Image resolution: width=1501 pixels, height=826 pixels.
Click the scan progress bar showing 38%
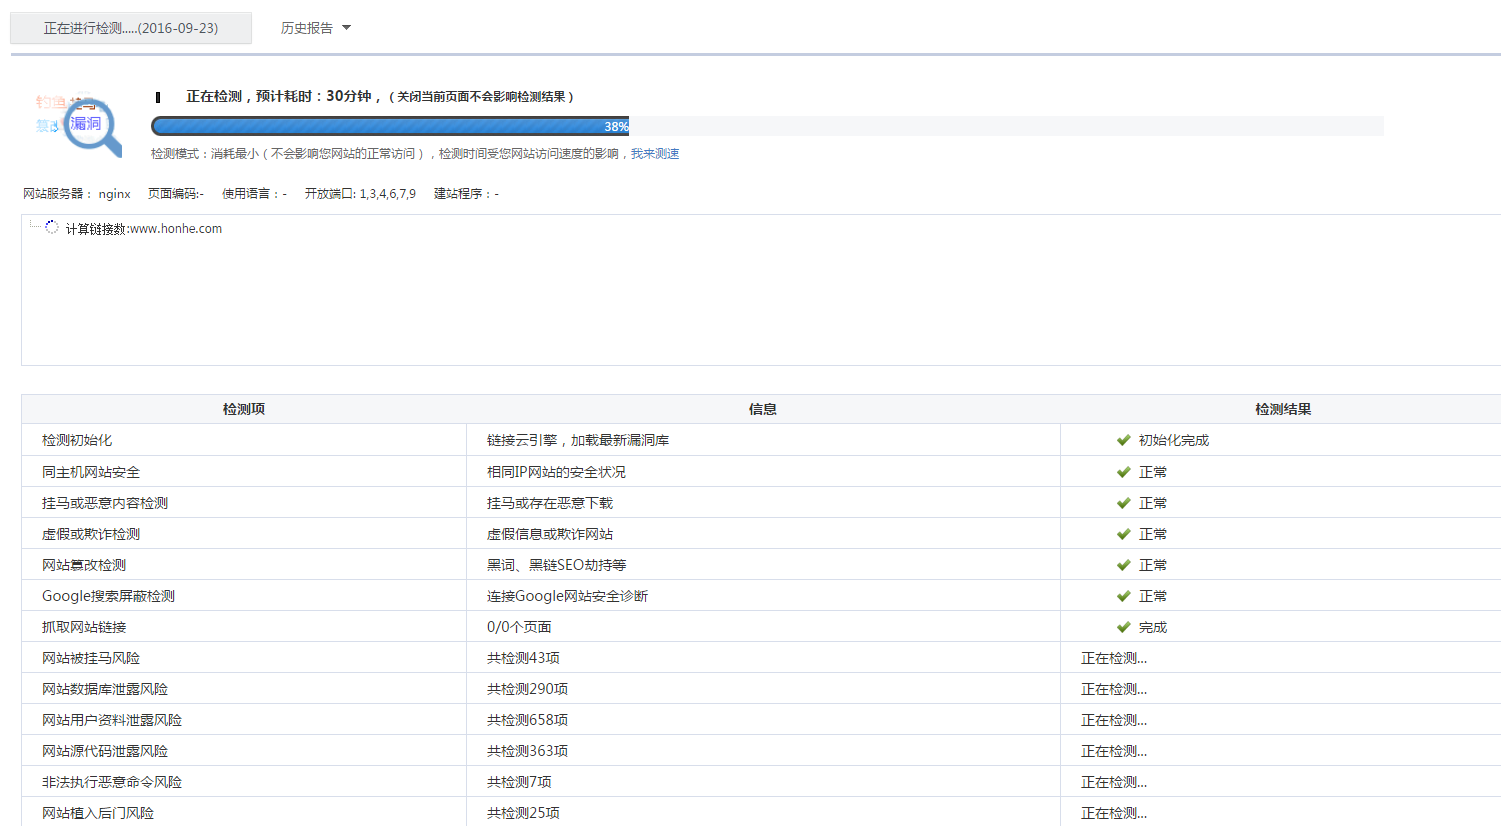[x=767, y=126]
